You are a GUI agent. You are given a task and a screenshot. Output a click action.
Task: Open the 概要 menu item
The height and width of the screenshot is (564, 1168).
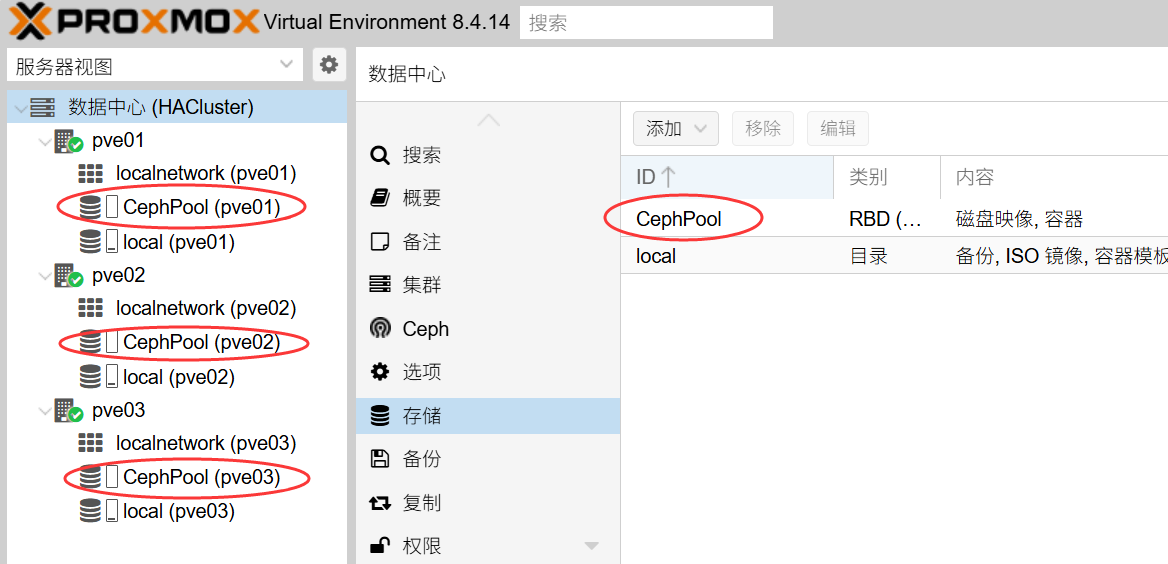488,198
